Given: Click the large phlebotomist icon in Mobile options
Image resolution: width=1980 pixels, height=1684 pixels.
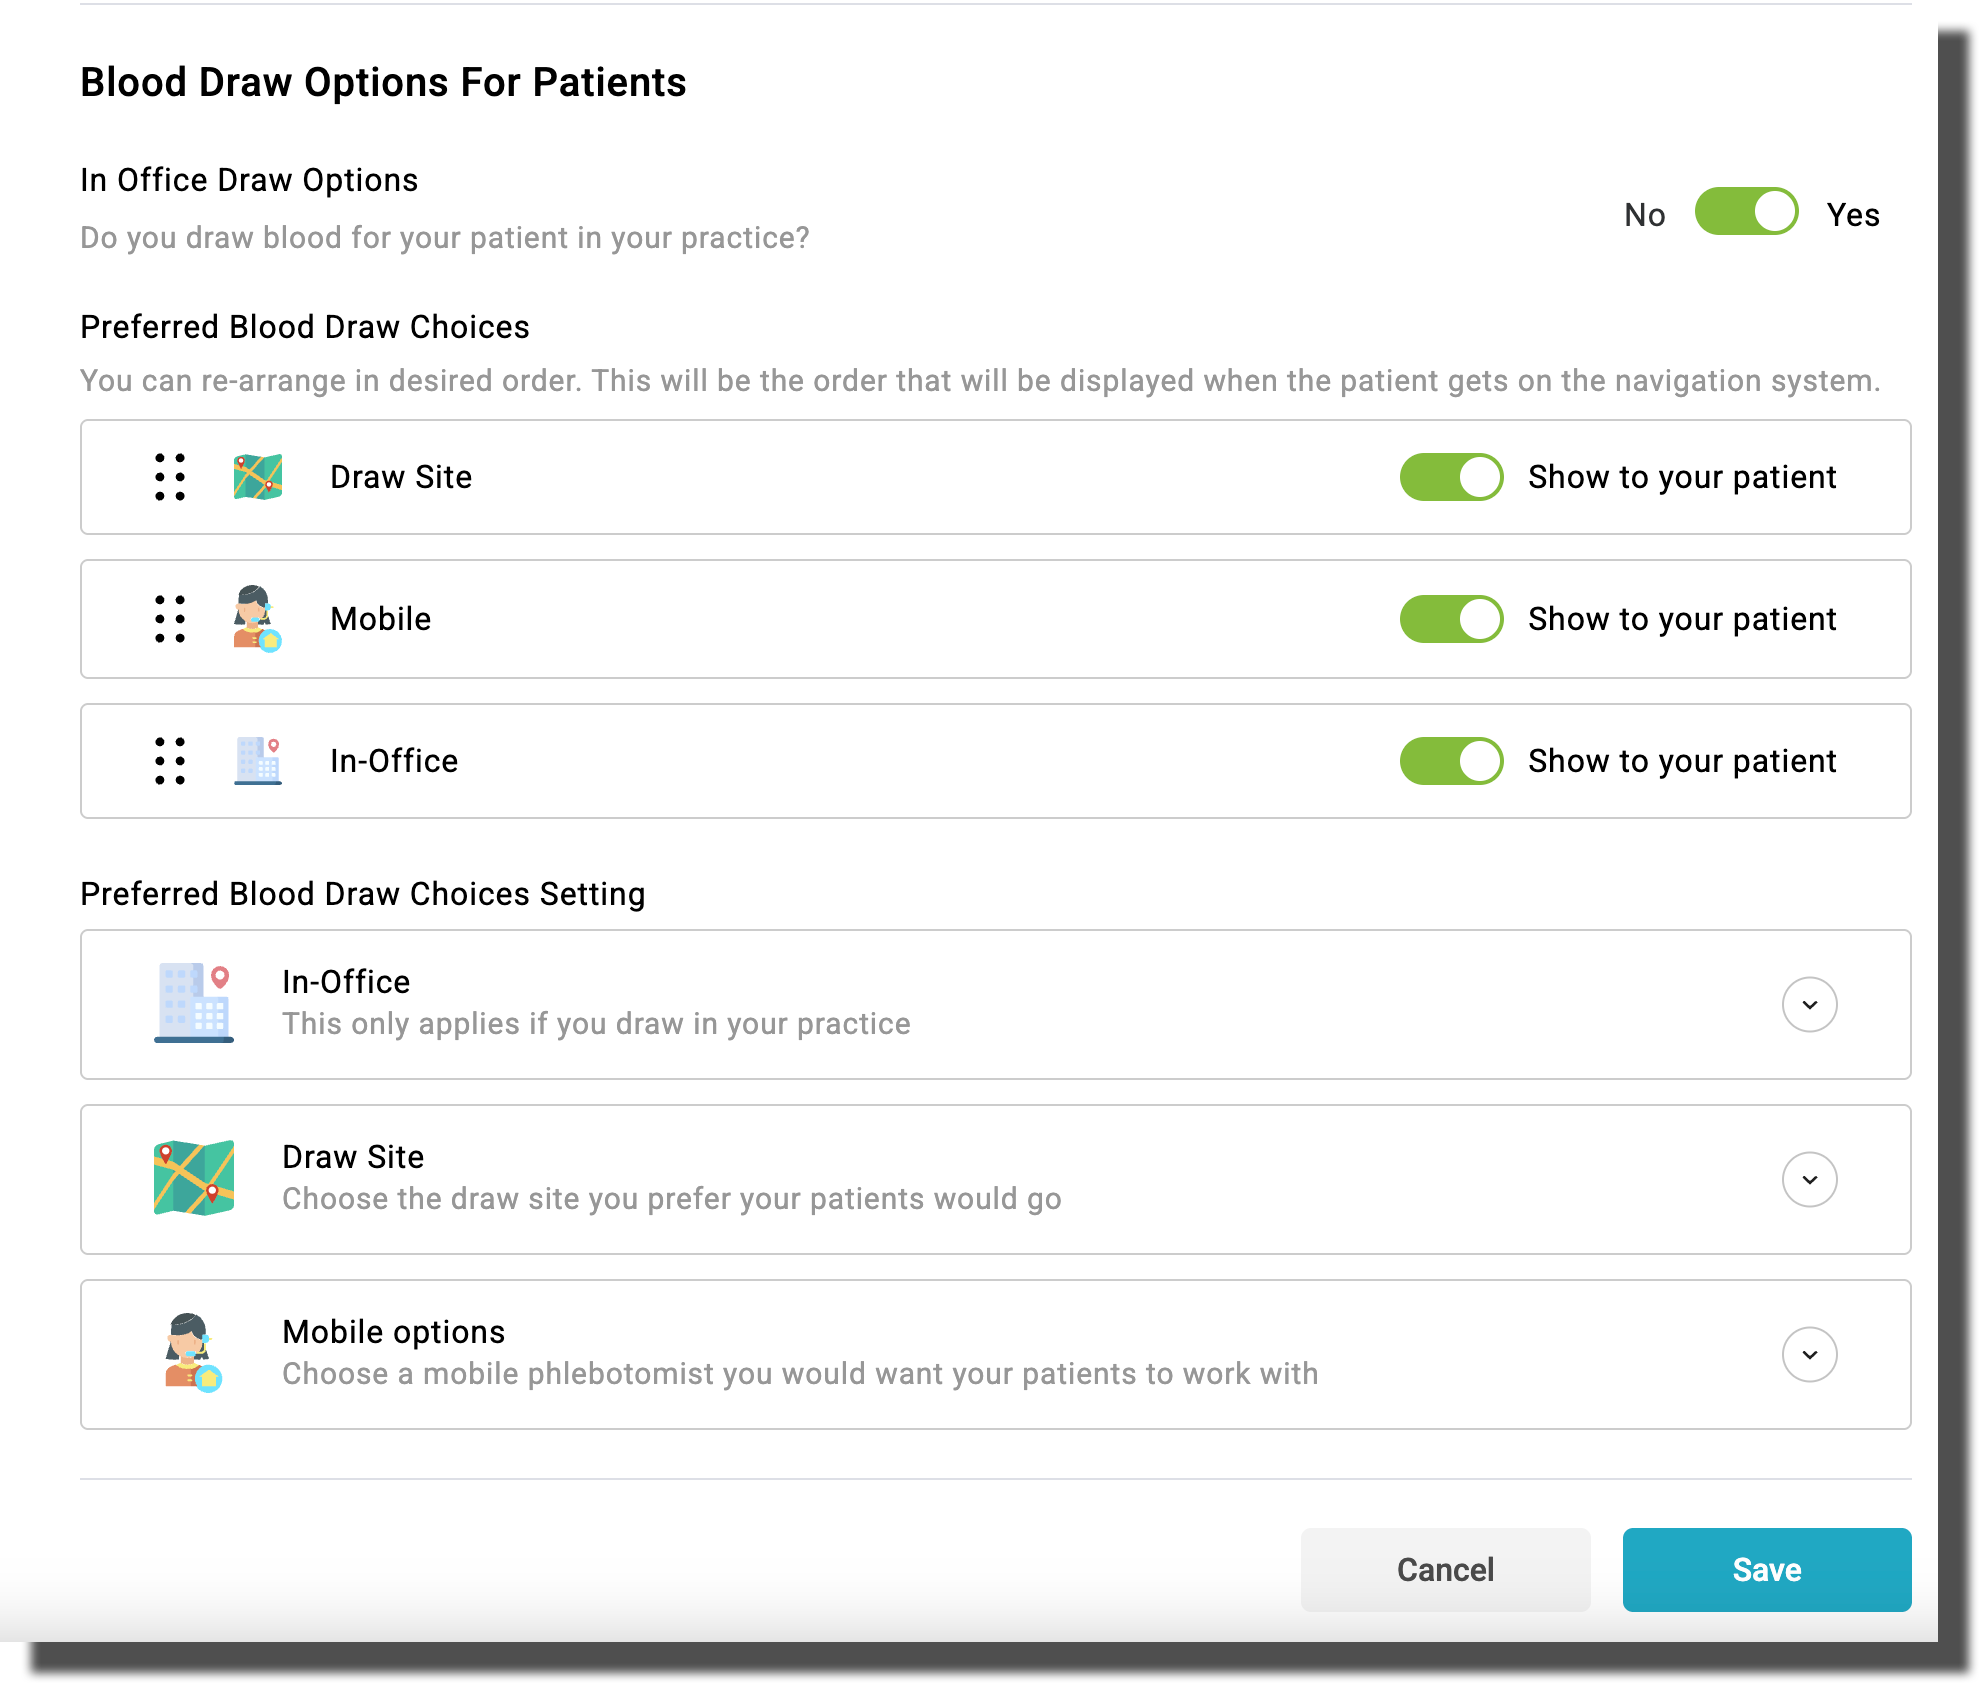Looking at the screenshot, I should pos(192,1353).
